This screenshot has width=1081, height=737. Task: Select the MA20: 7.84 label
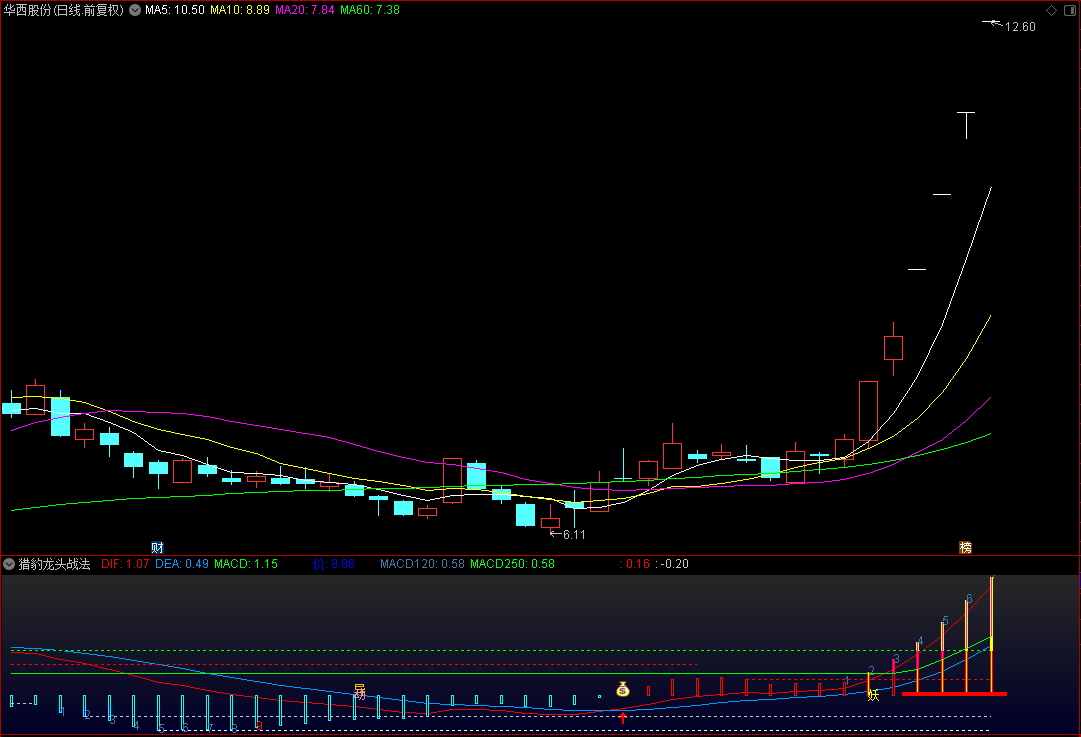(305, 10)
